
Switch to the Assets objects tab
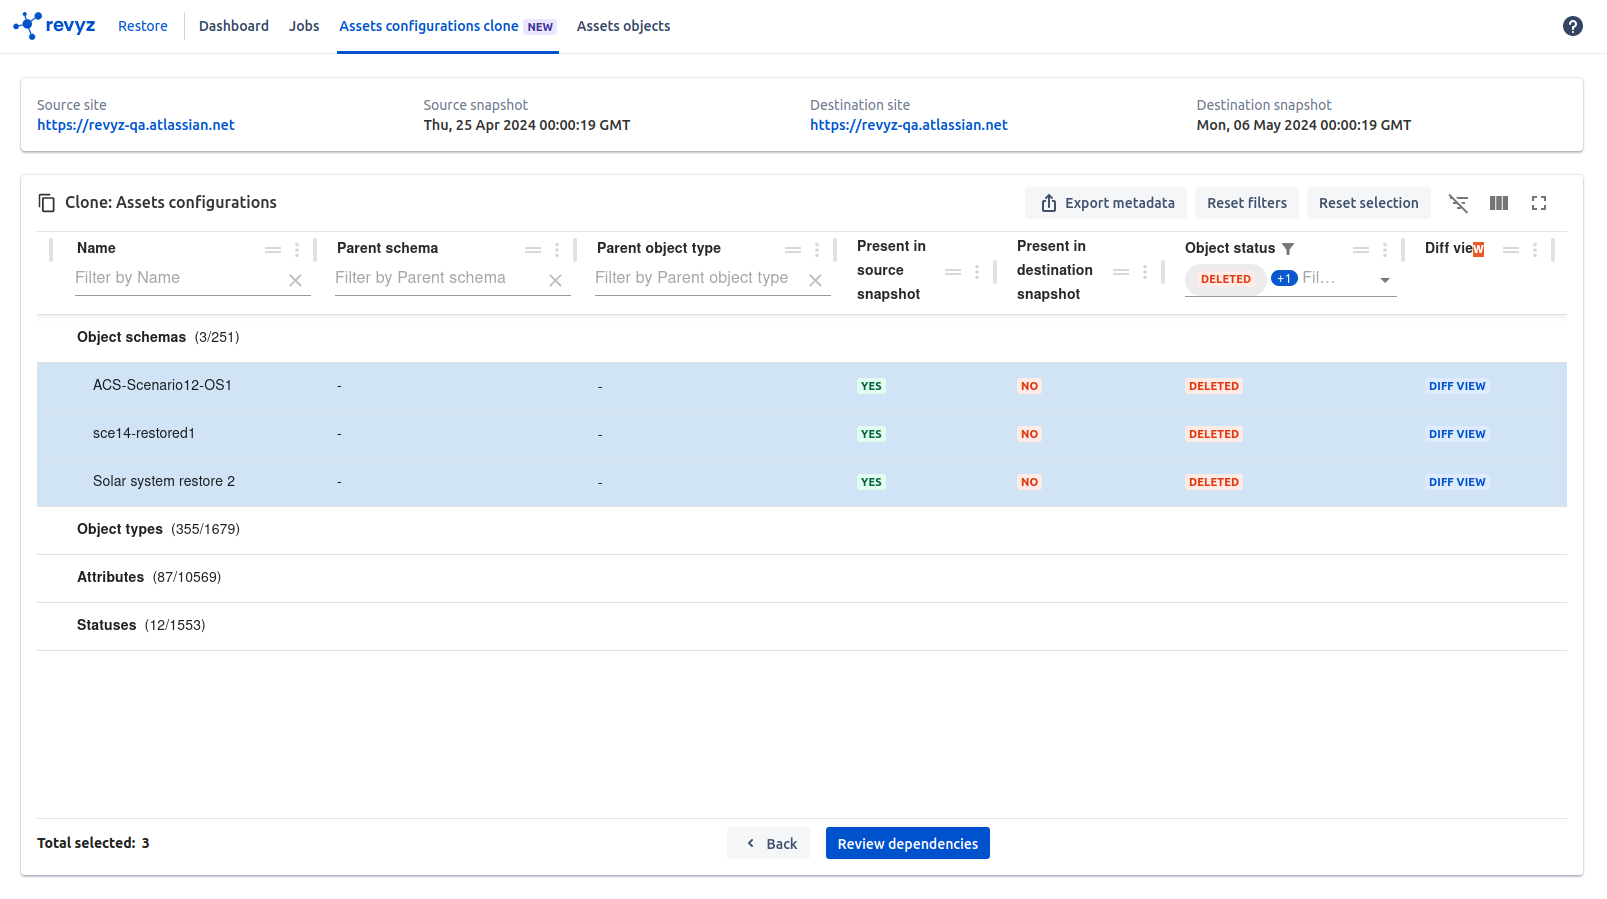tap(623, 26)
